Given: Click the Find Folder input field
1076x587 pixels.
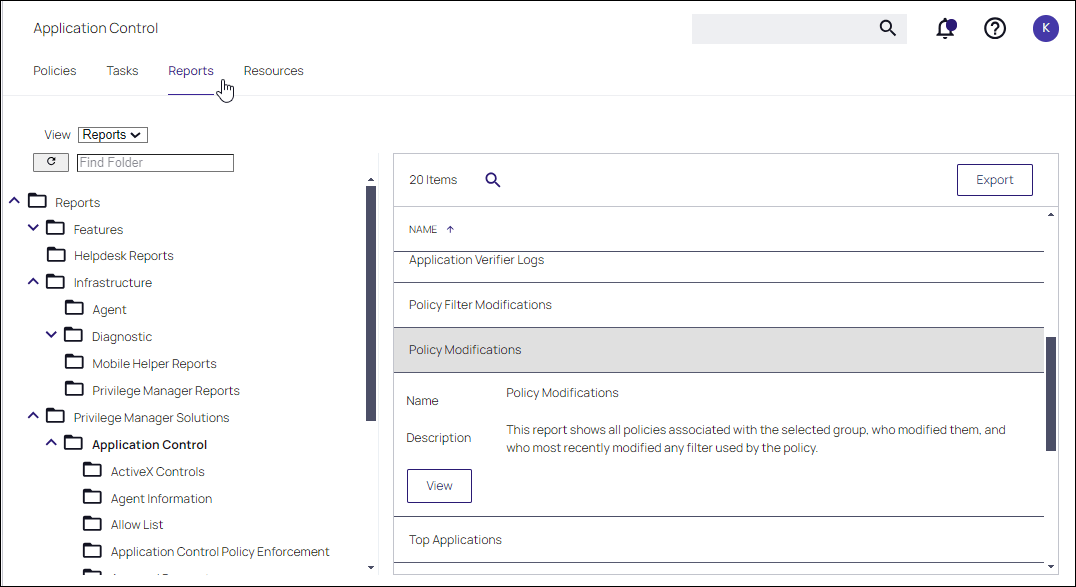Looking at the screenshot, I should pos(155,163).
